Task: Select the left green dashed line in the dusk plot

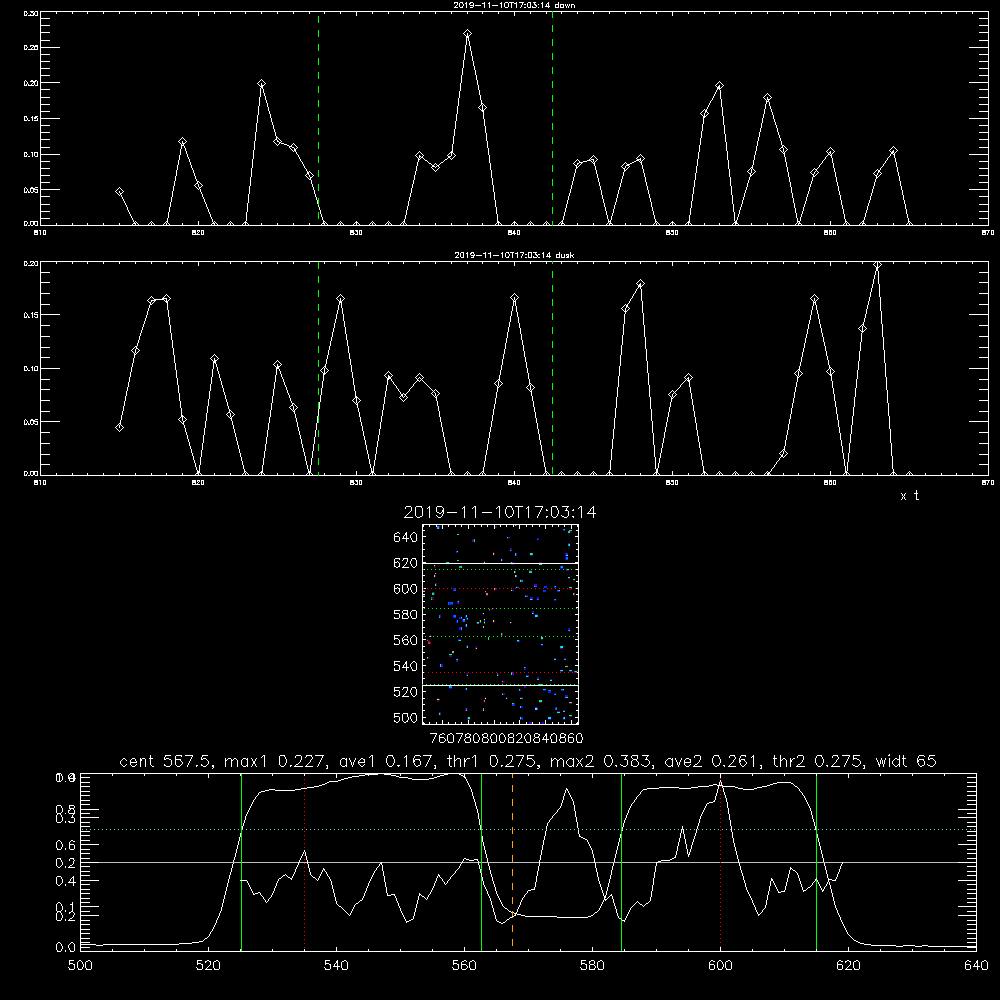Action: pos(318,368)
